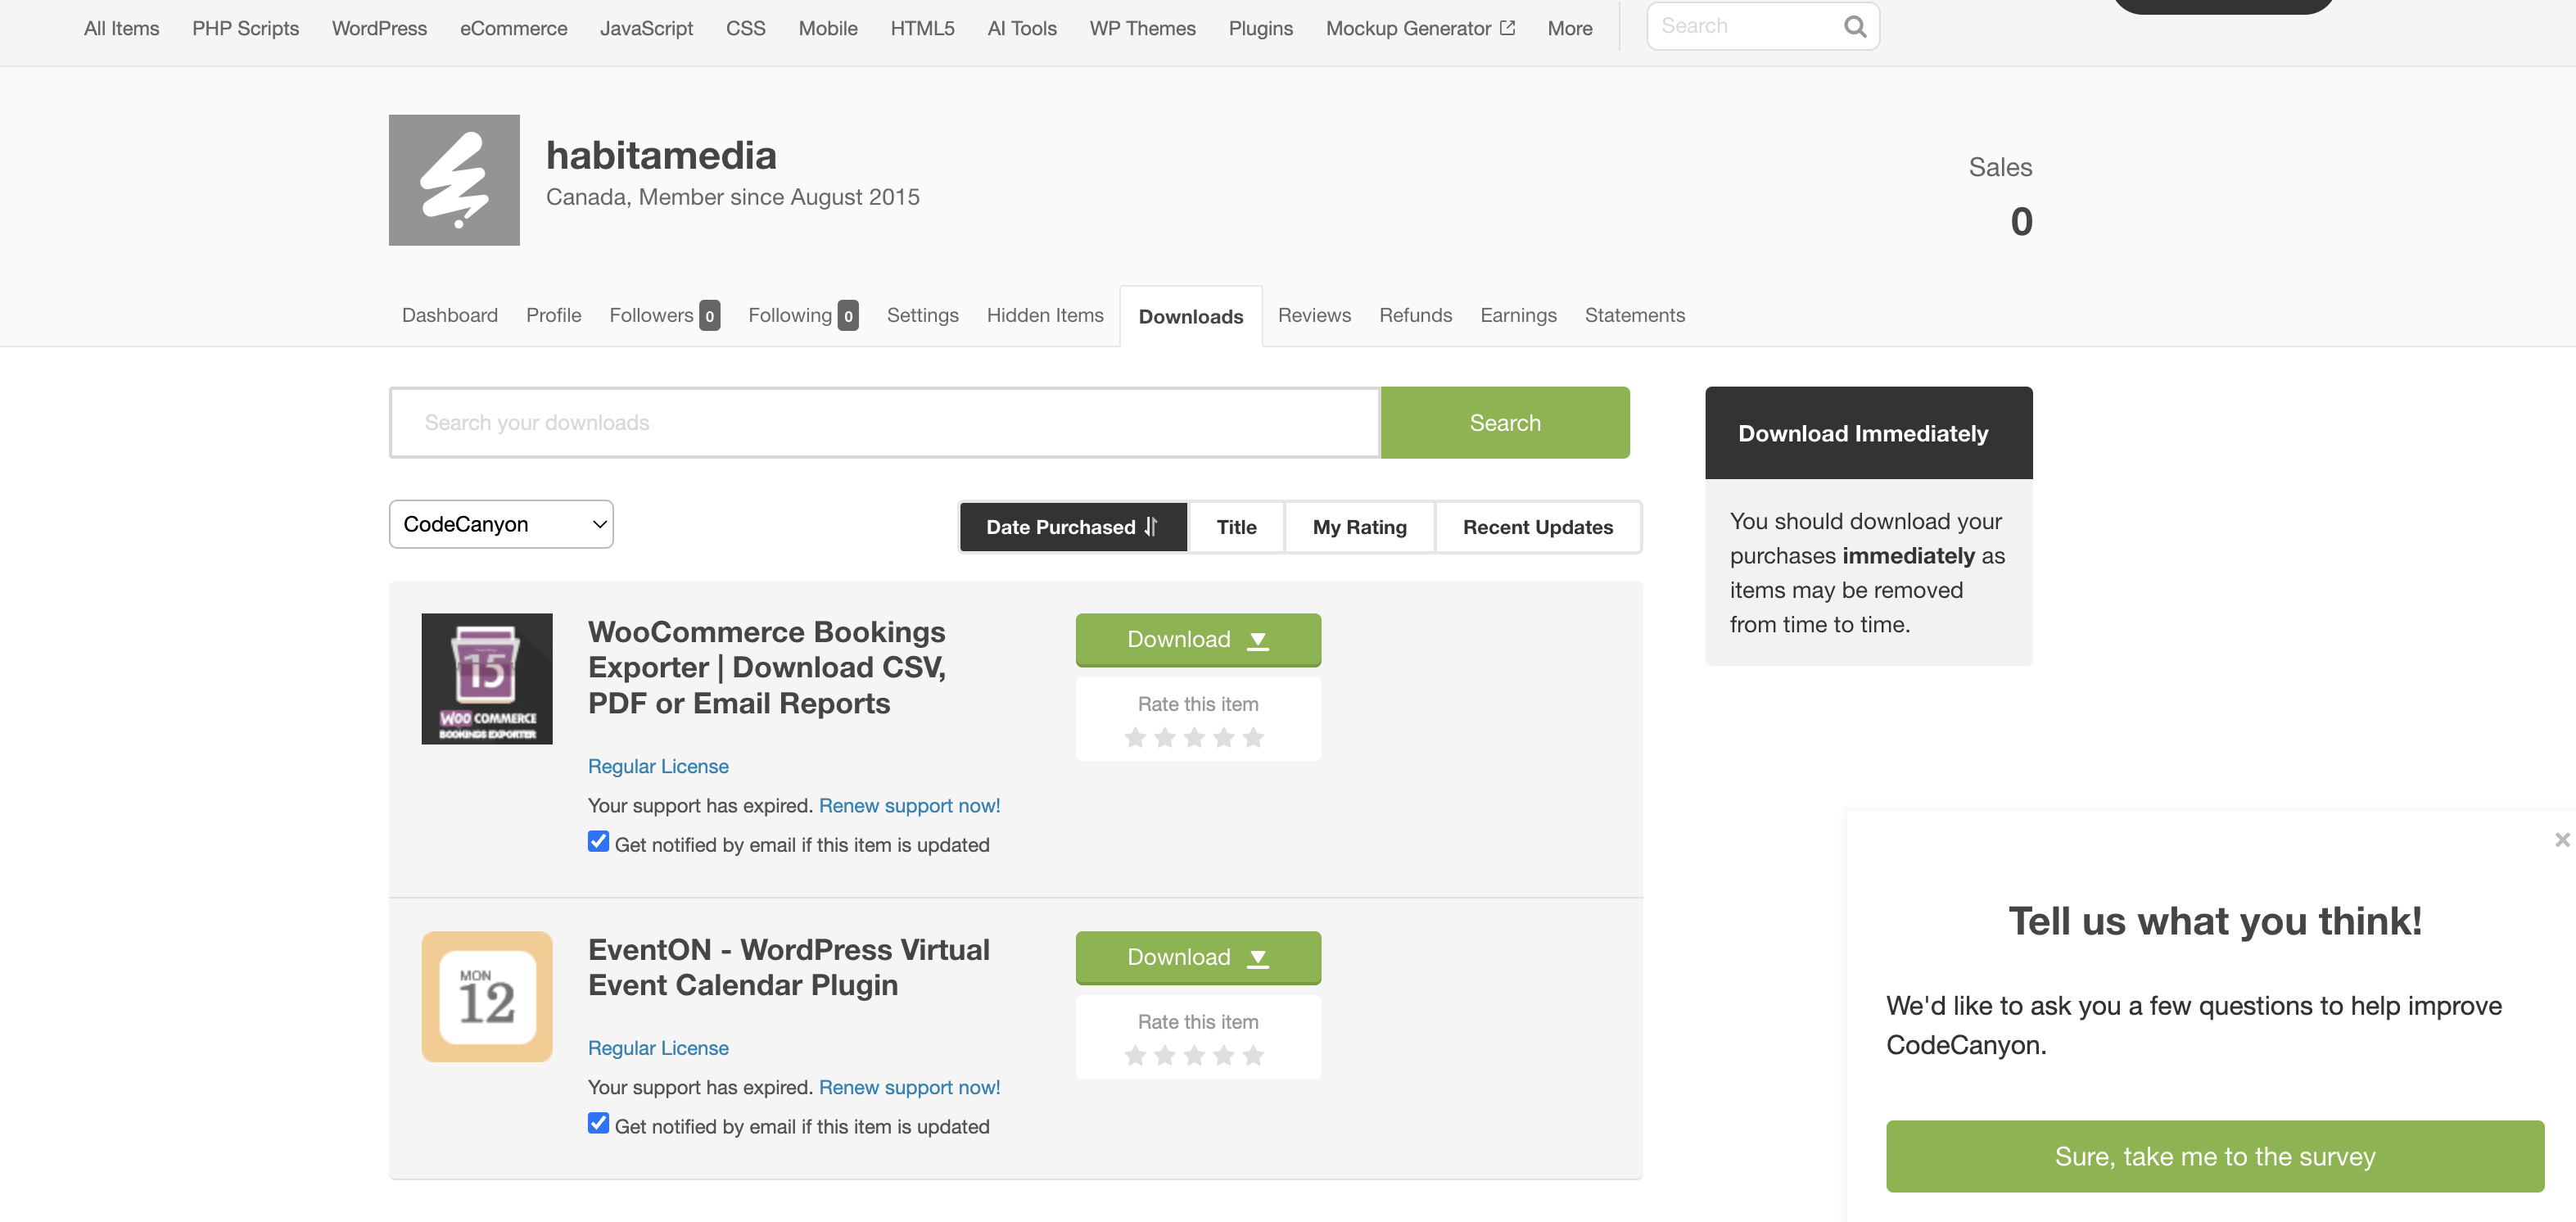Open the Hidden Items tab

(x=1045, y=316)
